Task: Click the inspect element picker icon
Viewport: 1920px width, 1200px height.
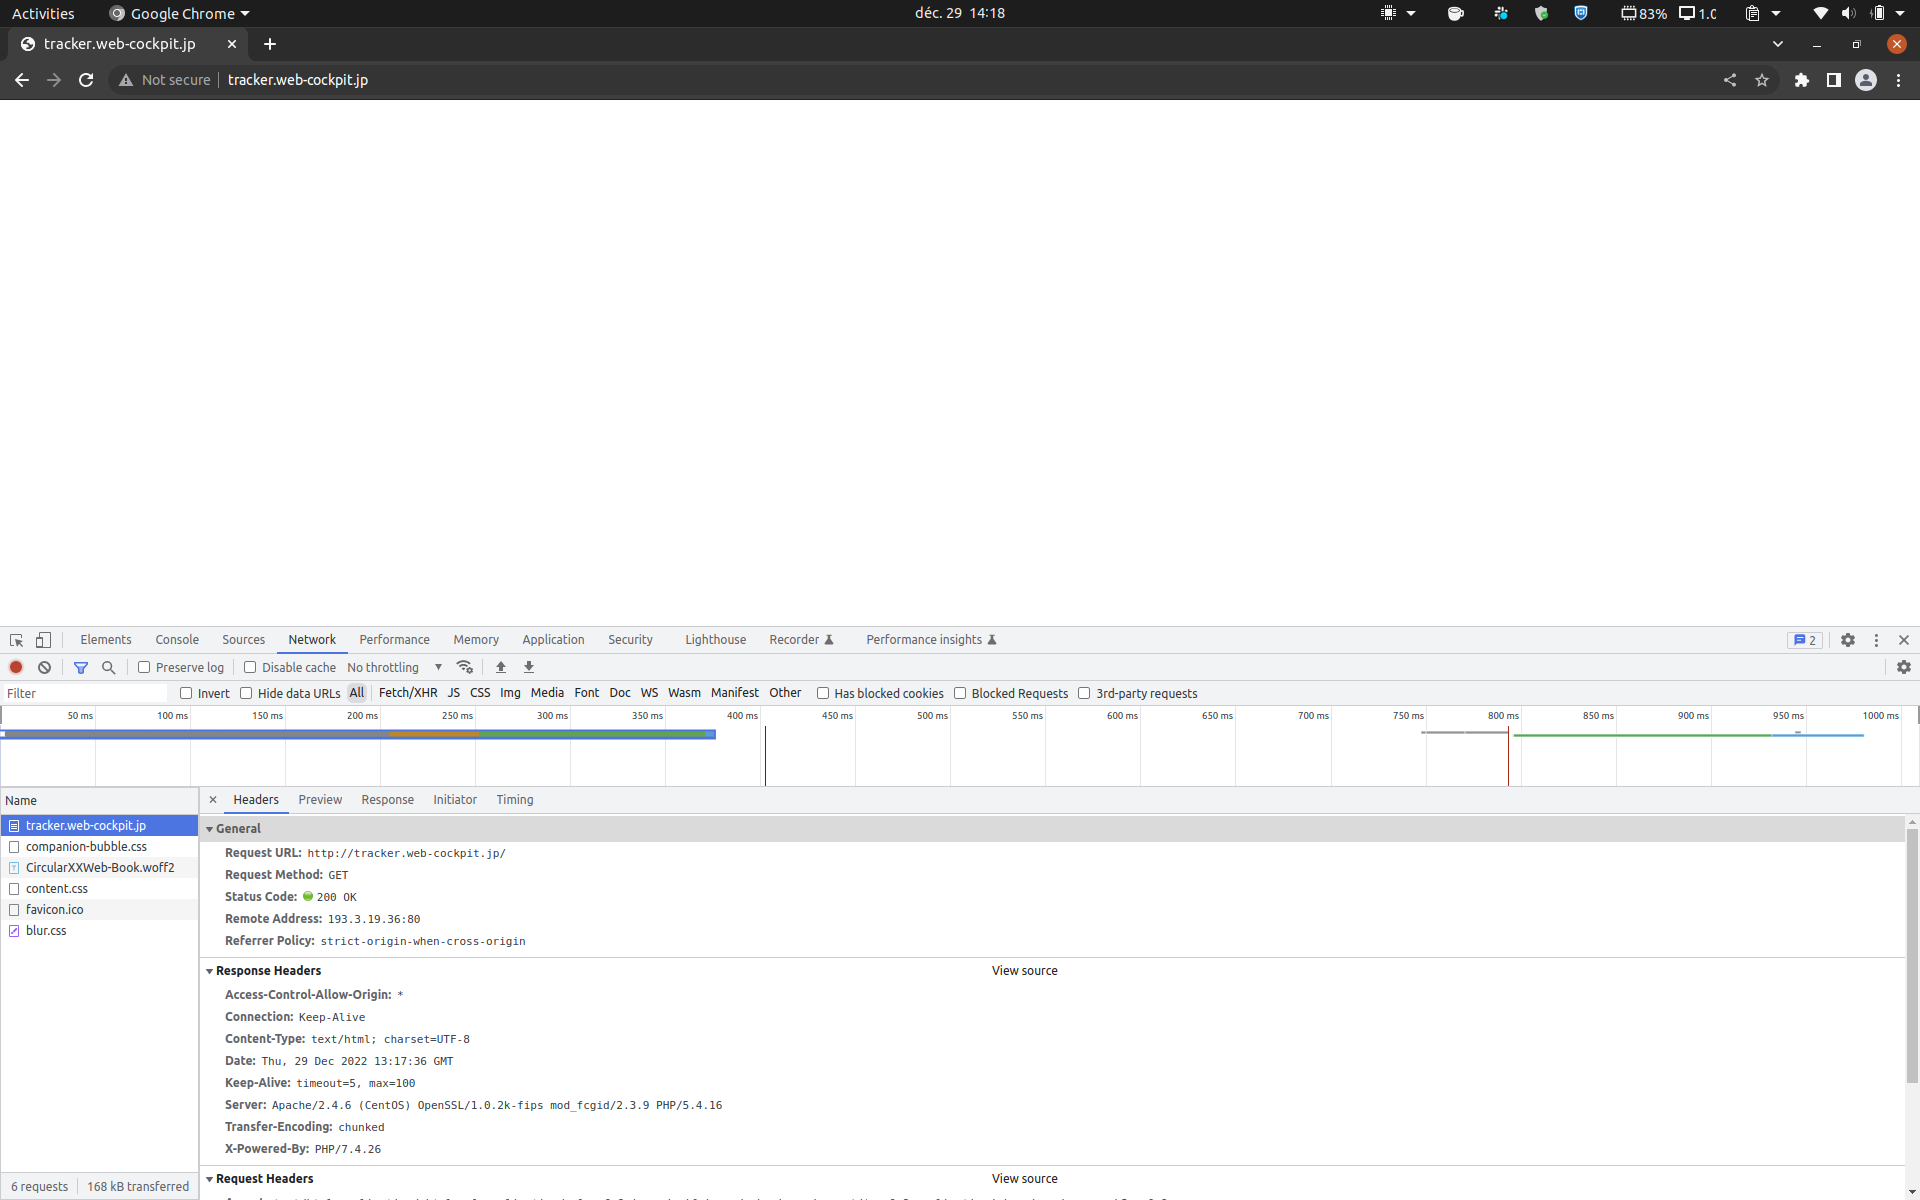Action: [16, 640]
